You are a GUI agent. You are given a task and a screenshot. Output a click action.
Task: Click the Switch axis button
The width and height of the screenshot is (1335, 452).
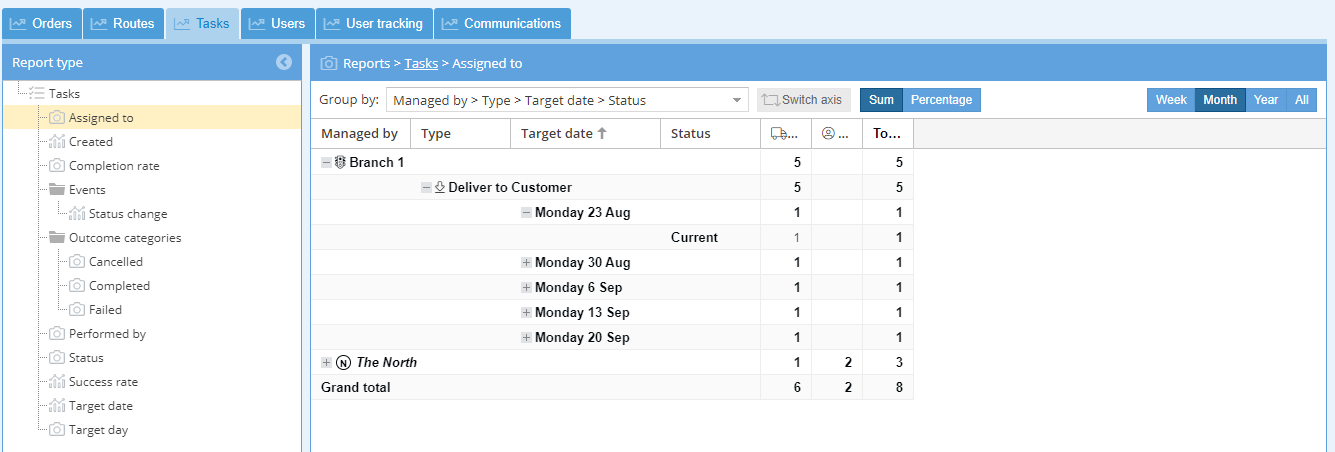tap(803, 100)
